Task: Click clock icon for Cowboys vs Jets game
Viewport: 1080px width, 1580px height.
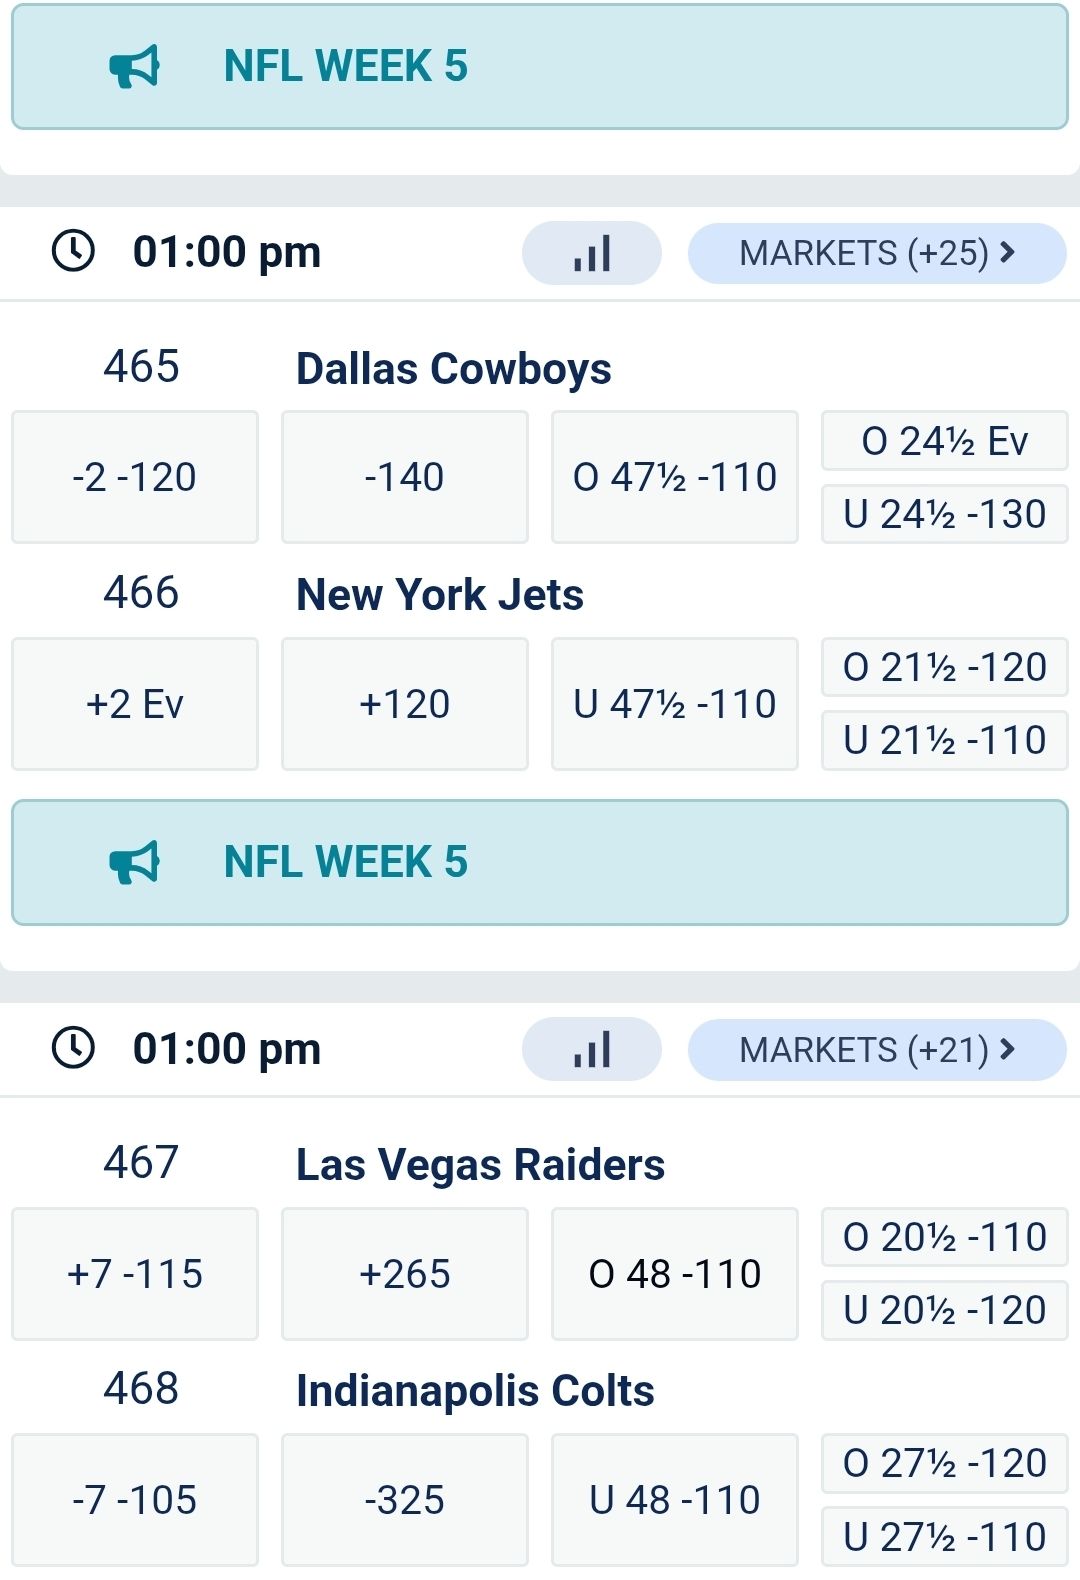Action: 73,251
